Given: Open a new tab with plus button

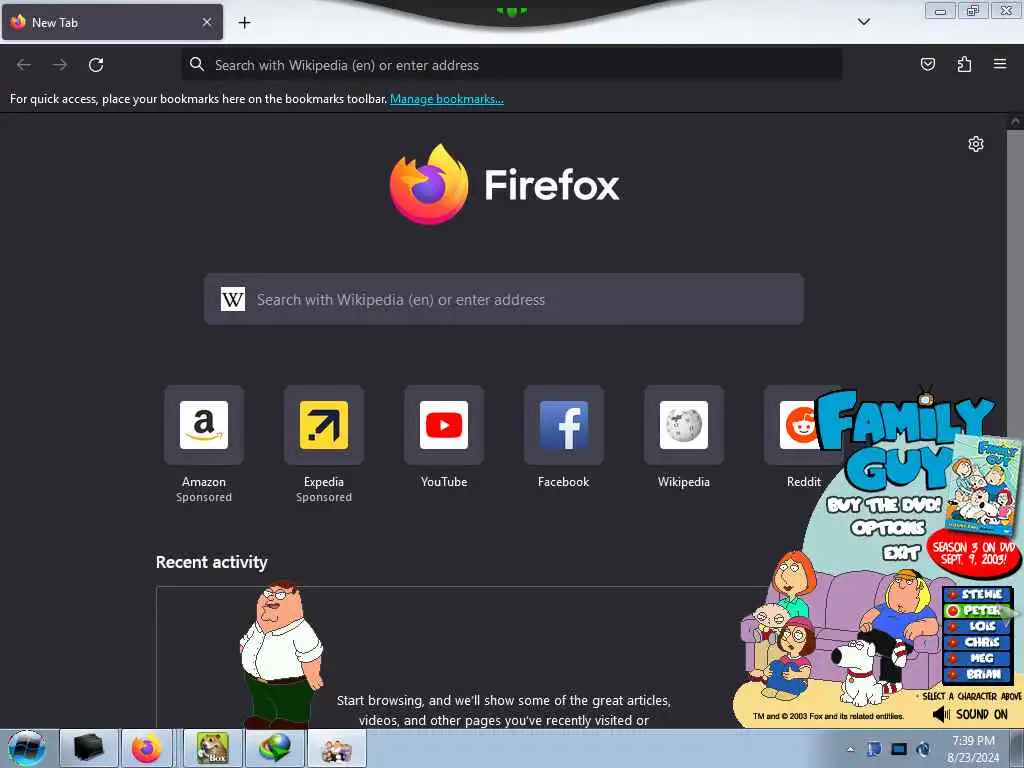Looking at the screenshot, I should click(244, 23).
